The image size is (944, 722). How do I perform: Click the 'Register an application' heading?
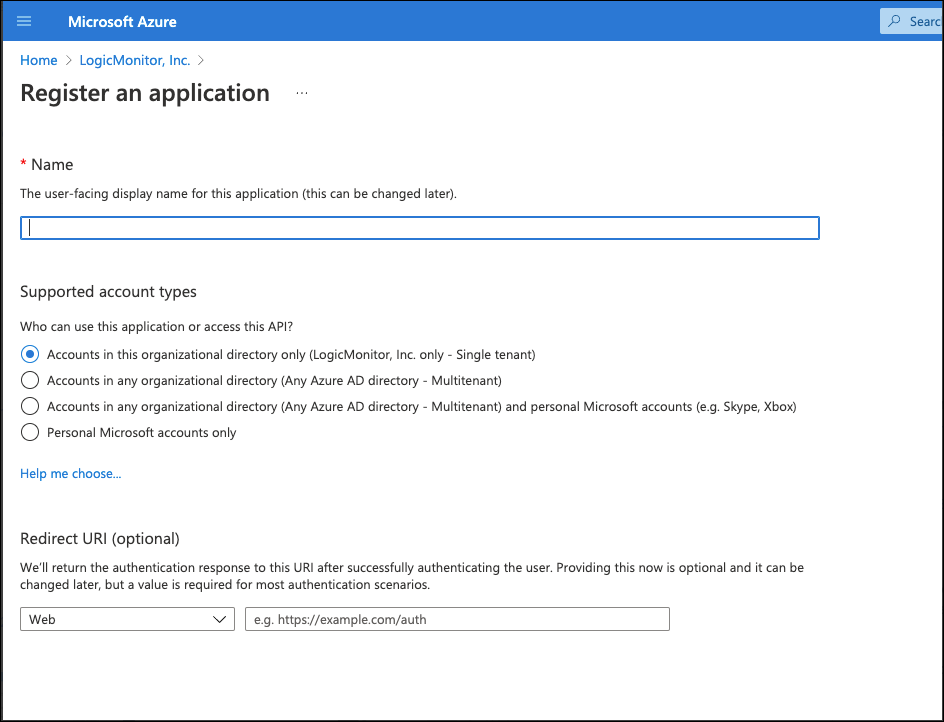coord(145,93)
